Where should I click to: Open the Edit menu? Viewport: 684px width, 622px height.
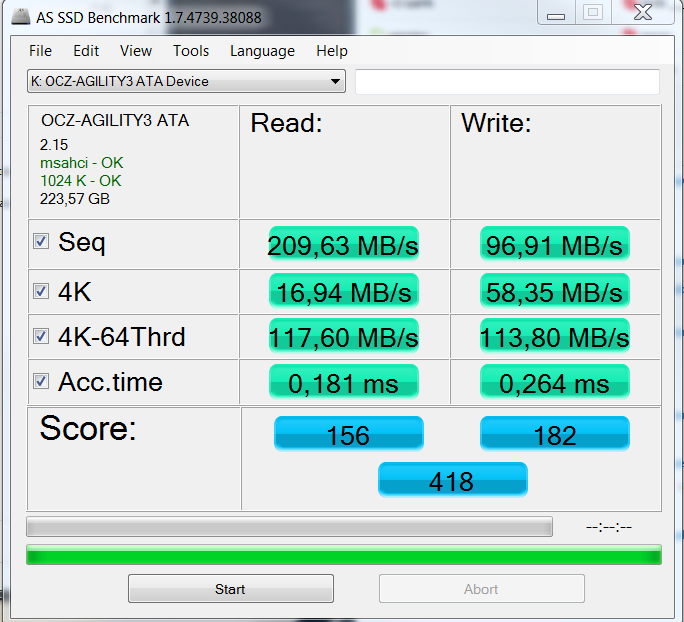[x=86, y=51]
